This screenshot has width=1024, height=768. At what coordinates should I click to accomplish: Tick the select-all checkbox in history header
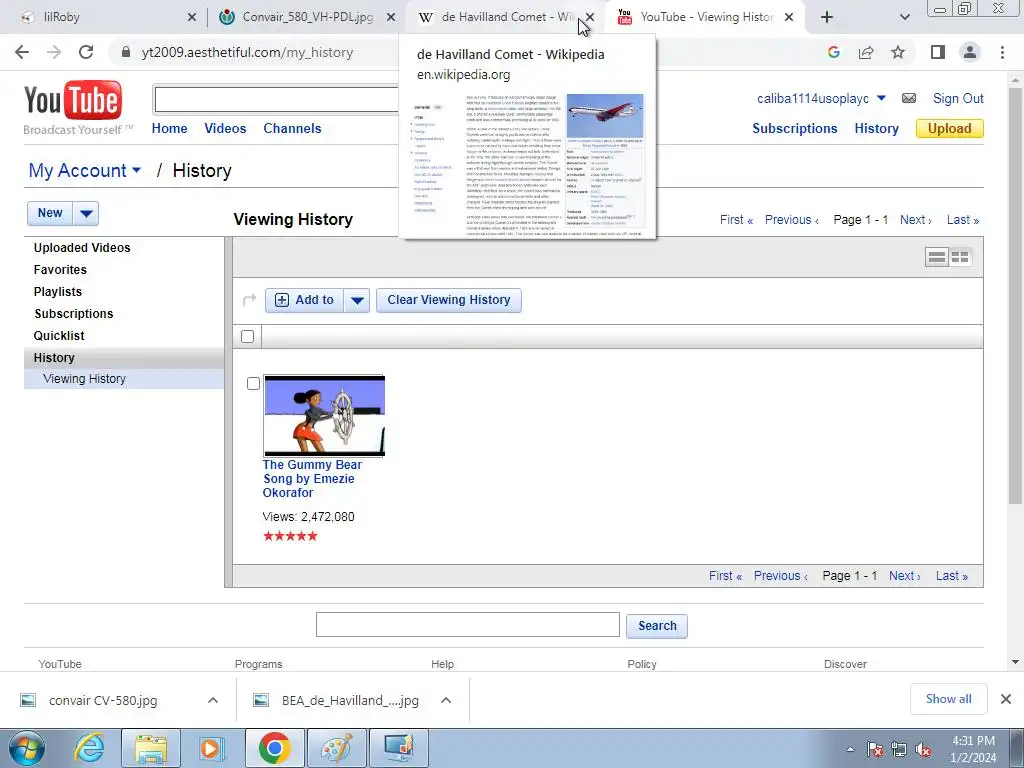point(248,336)
